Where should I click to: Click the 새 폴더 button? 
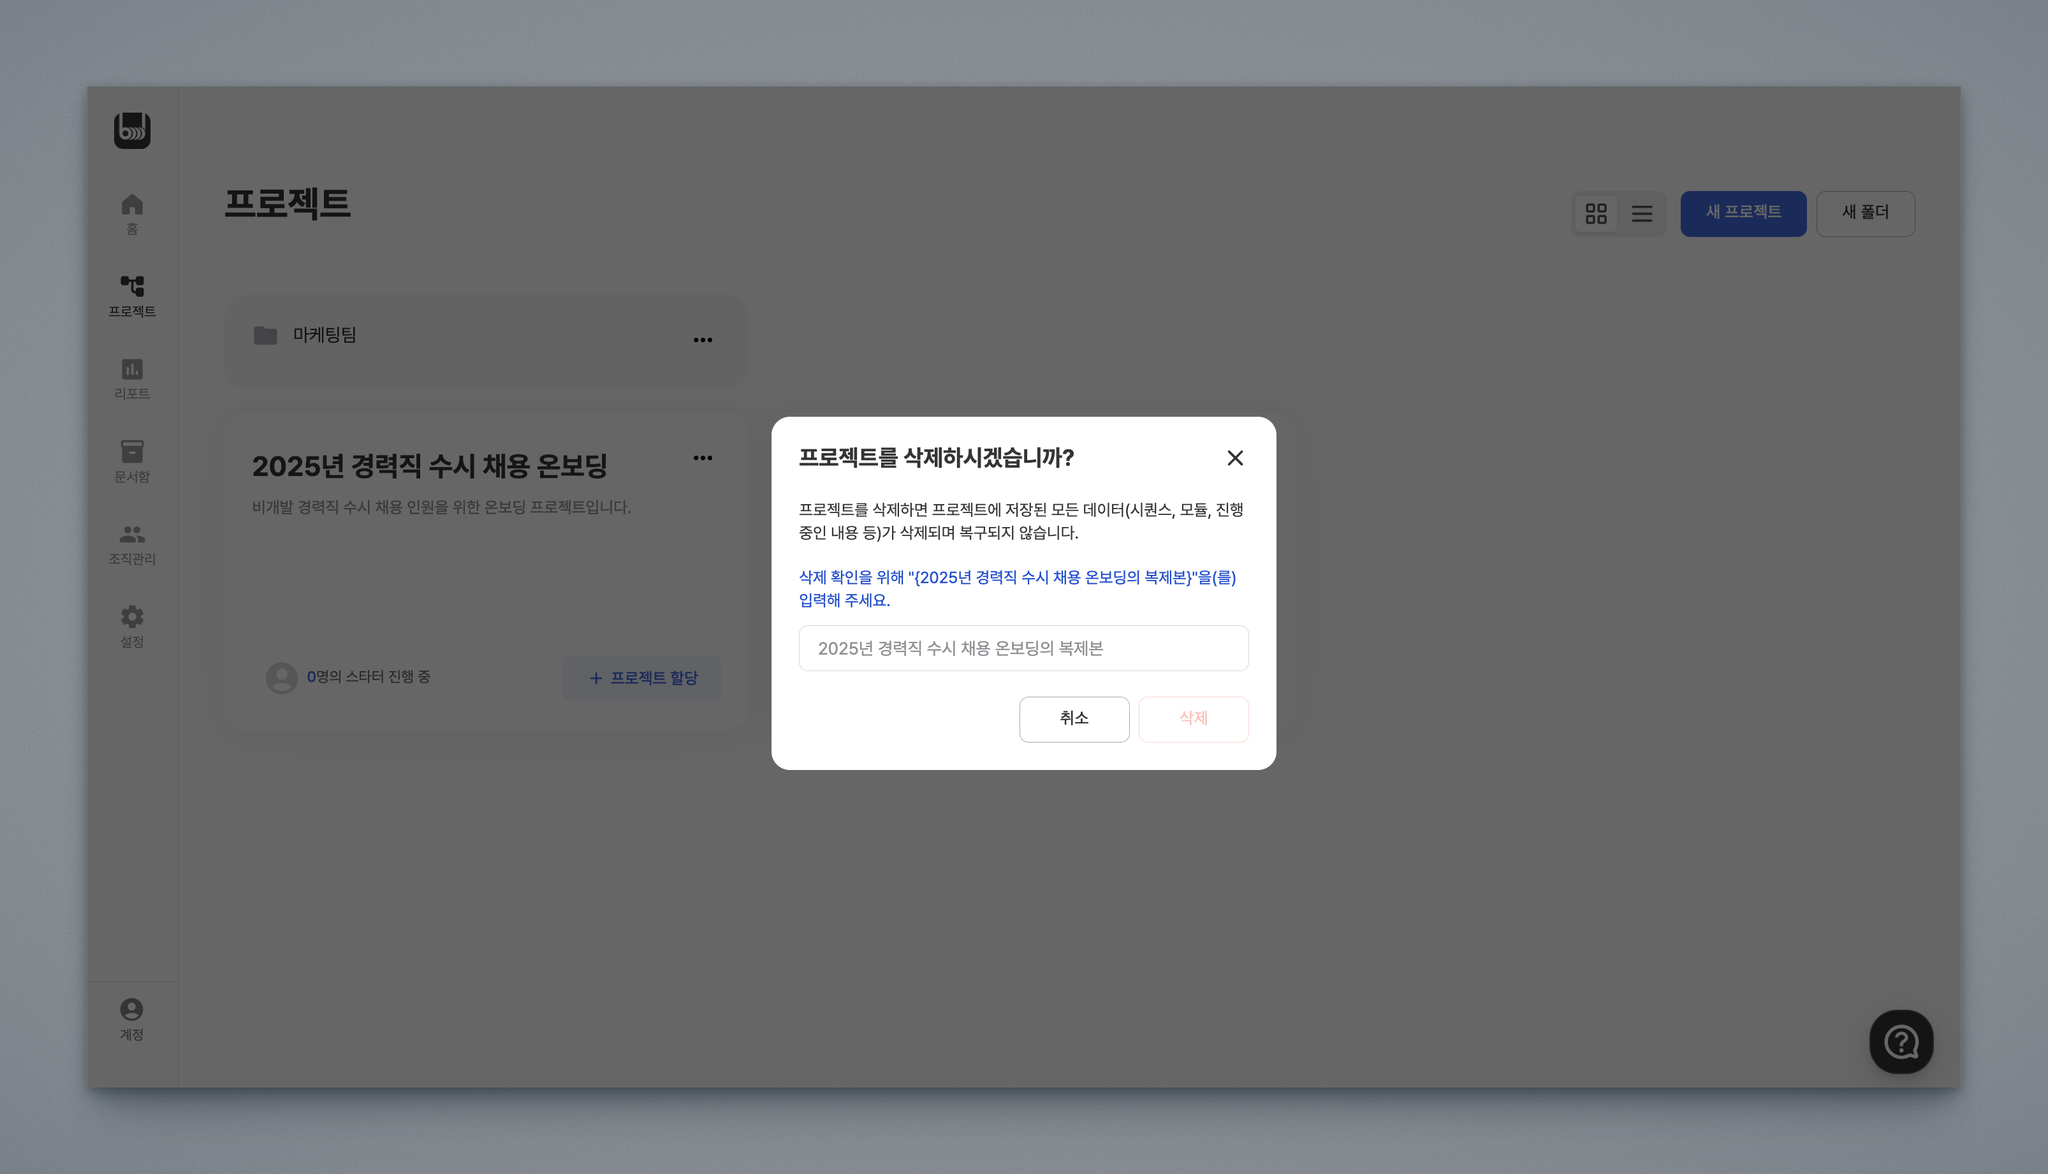pyautogui.click(x=1865, y=213)
